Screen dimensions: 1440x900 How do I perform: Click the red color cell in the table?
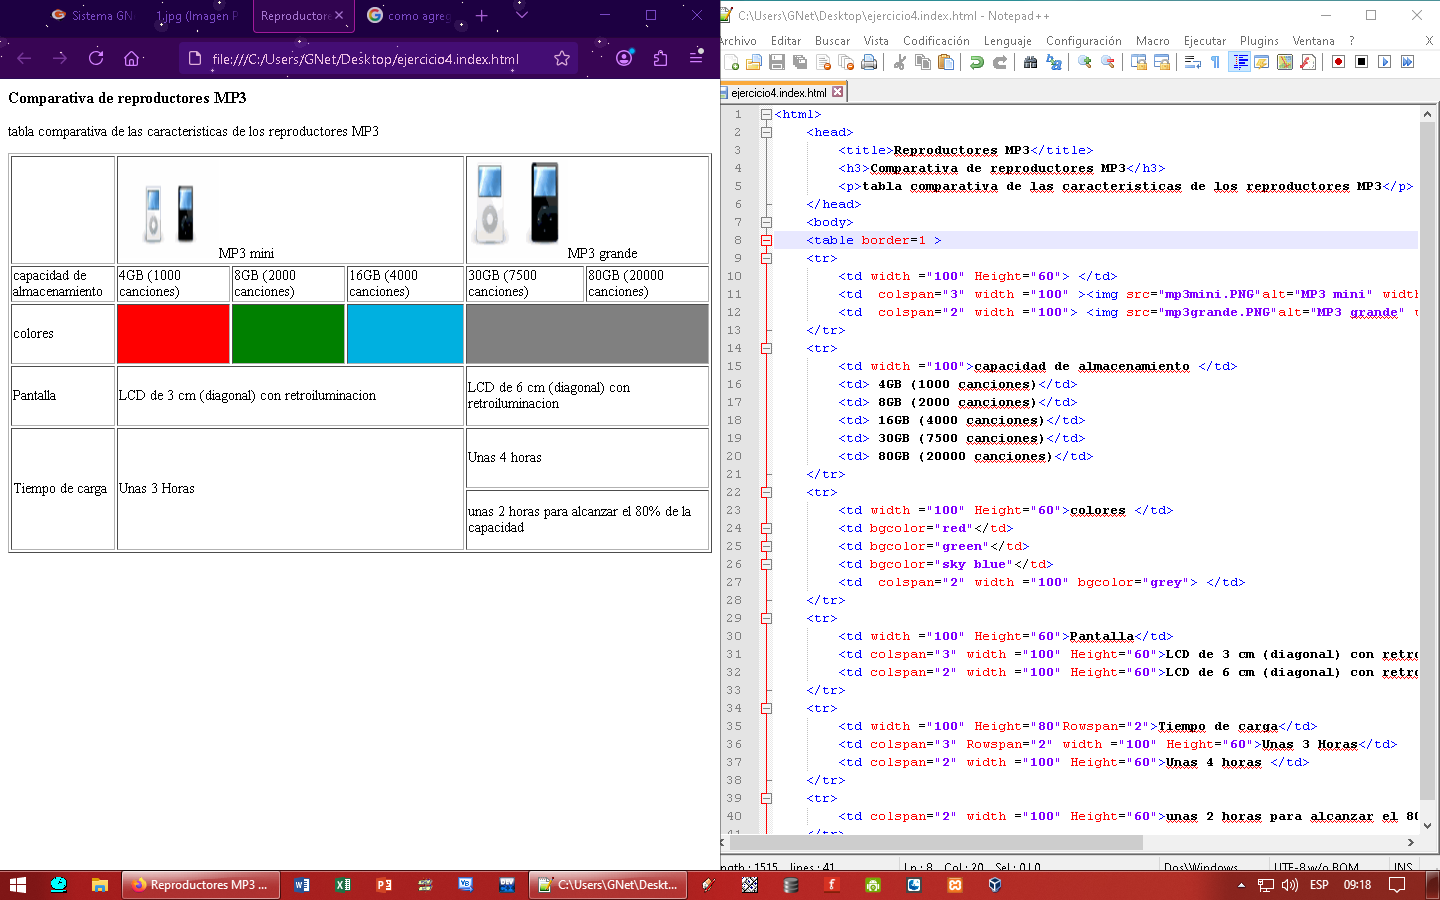click(x=173, y=334)
